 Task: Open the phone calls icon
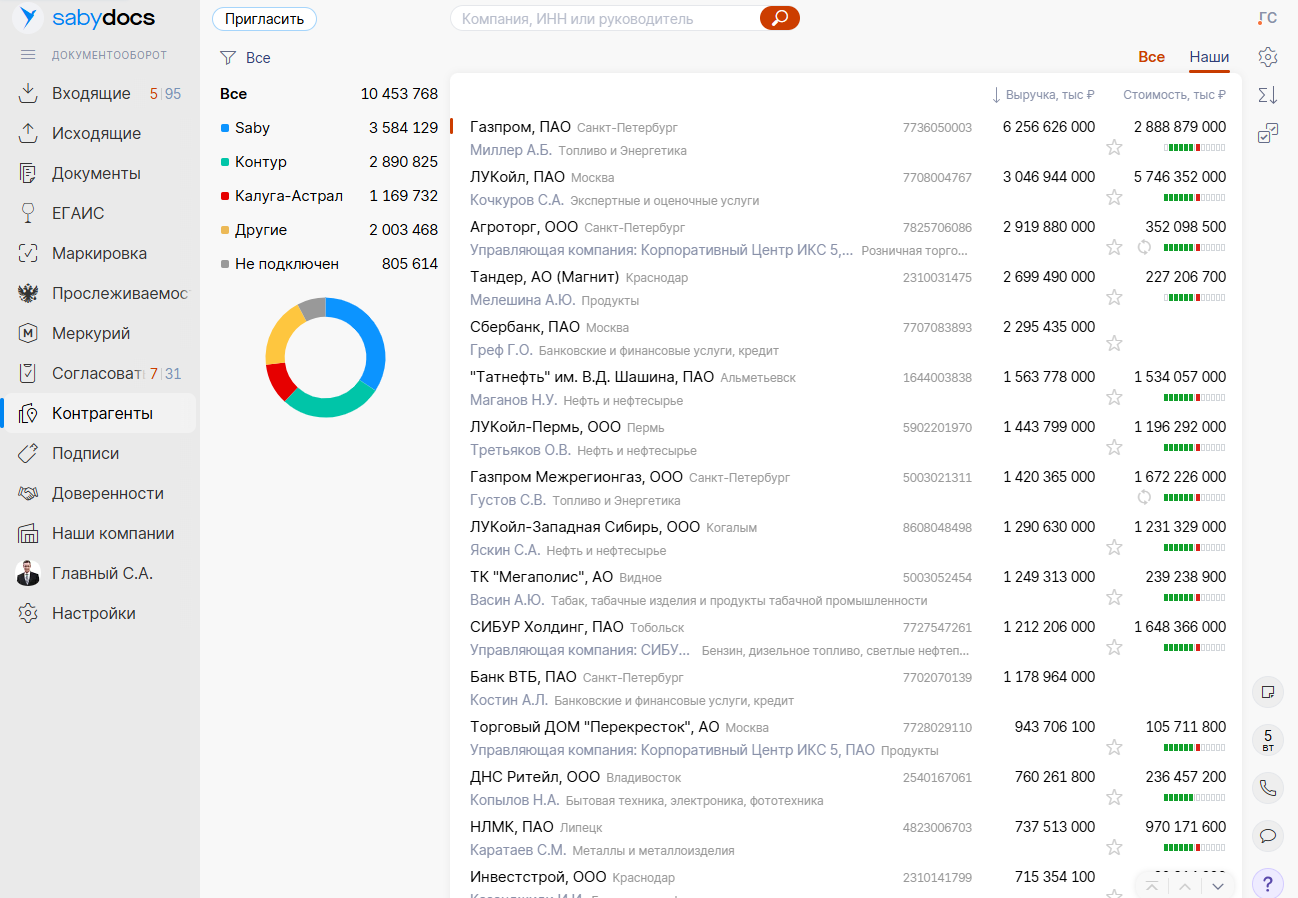click(1267, 788)
